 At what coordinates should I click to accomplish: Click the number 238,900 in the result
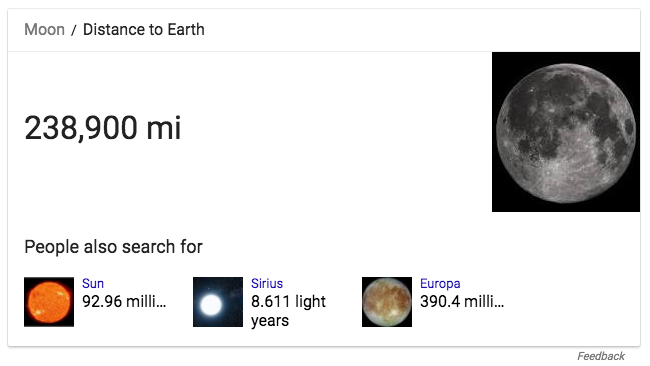[81, 128]
